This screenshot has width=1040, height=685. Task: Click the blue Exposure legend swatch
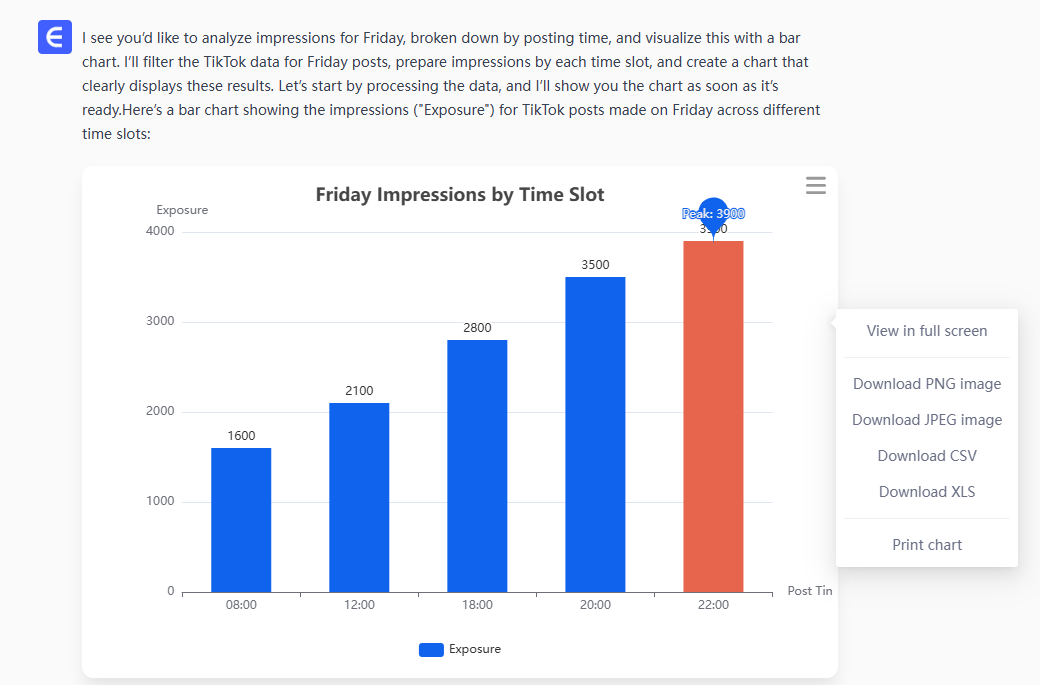tap(431, 650)
